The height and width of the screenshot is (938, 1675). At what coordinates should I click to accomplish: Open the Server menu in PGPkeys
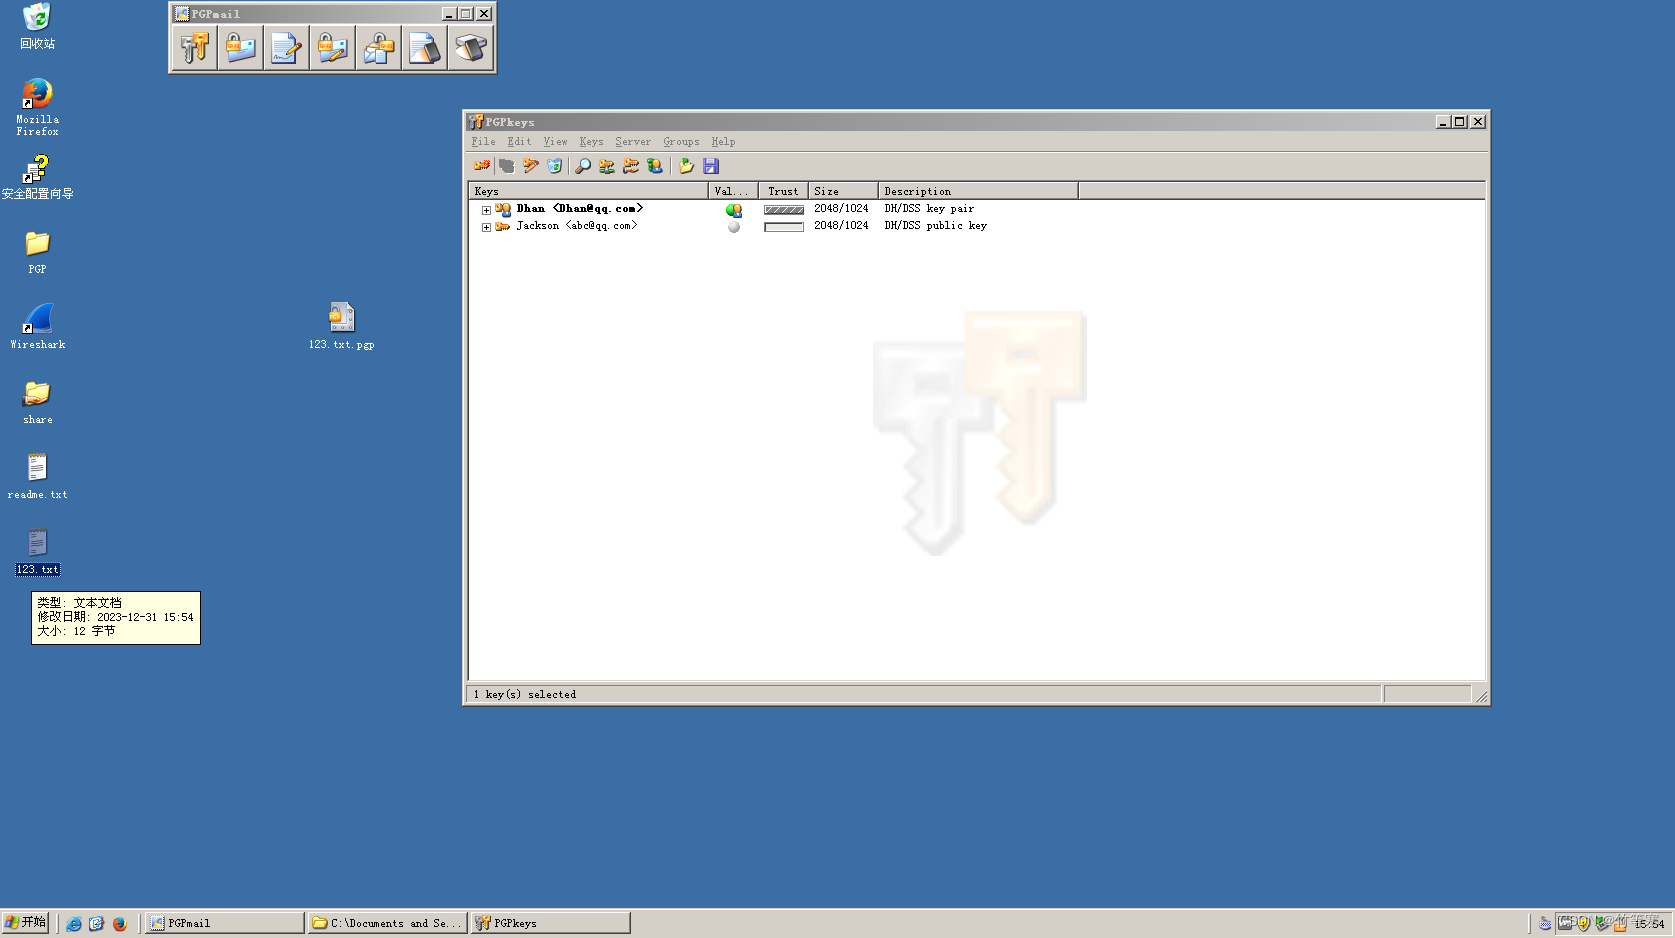pyautogui.click(x=633, y=142)
